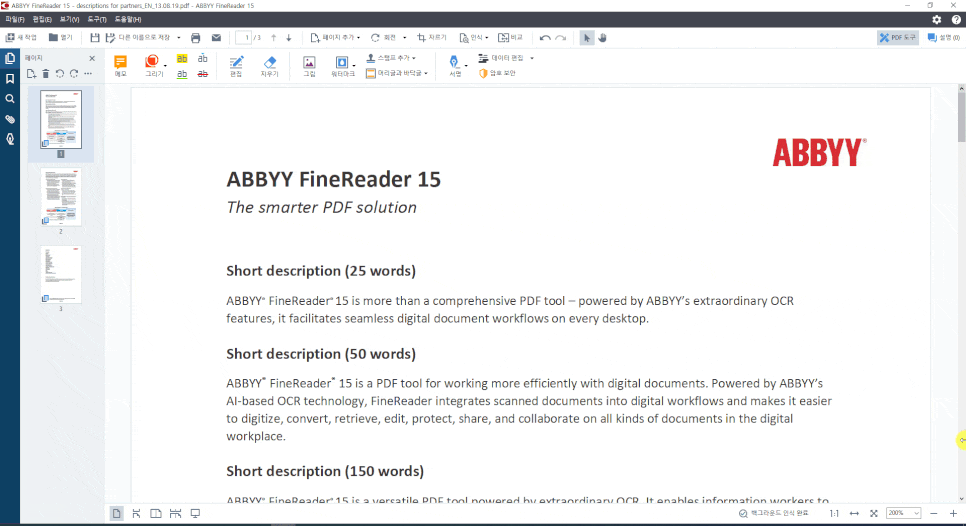This screenshot has width=966, height=526.
Task: Redo the last undone action
Action: [561, 38]
